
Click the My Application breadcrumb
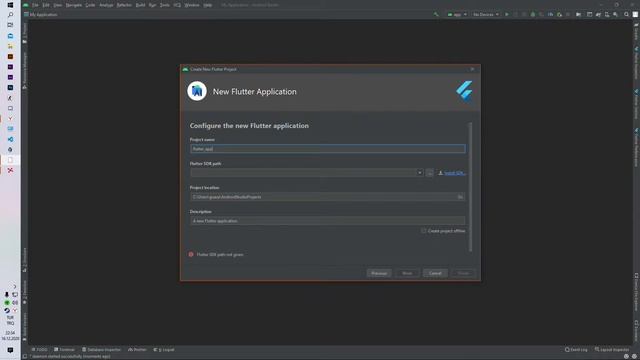tap(43, 14)
